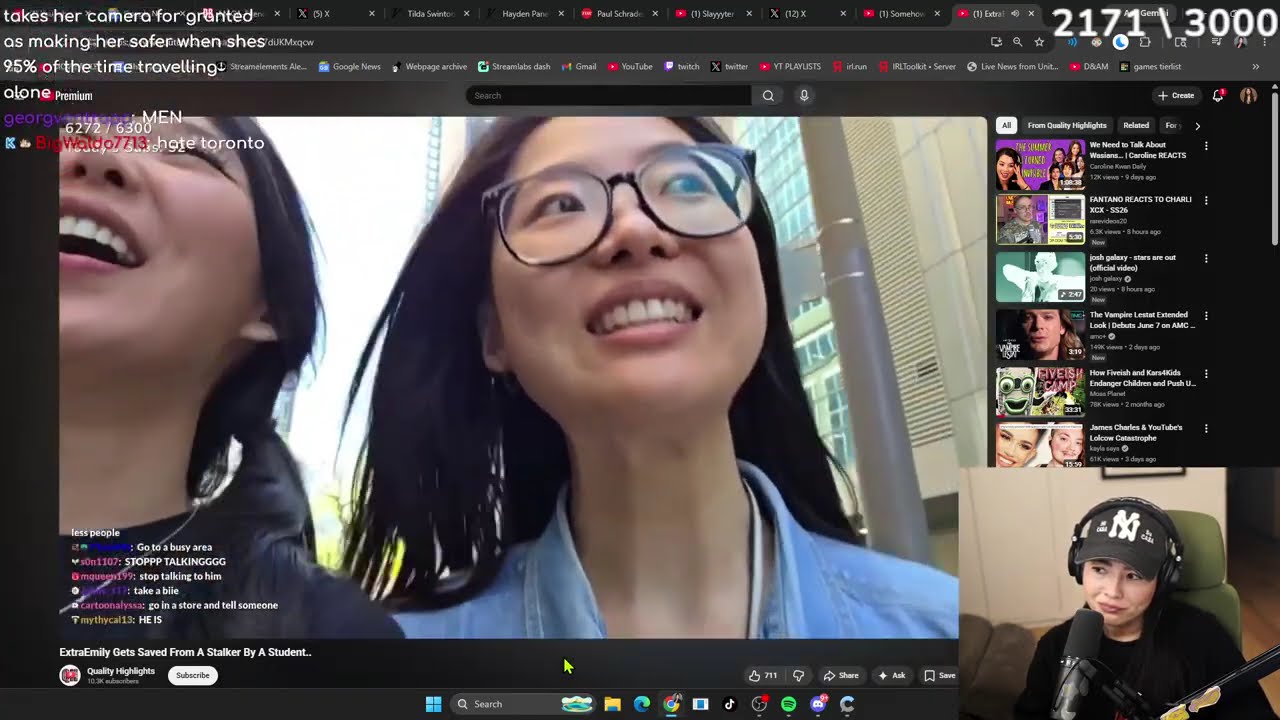1280x720 pixels.
Task: Open the Webpage archive bookmark
Action: 429,67
